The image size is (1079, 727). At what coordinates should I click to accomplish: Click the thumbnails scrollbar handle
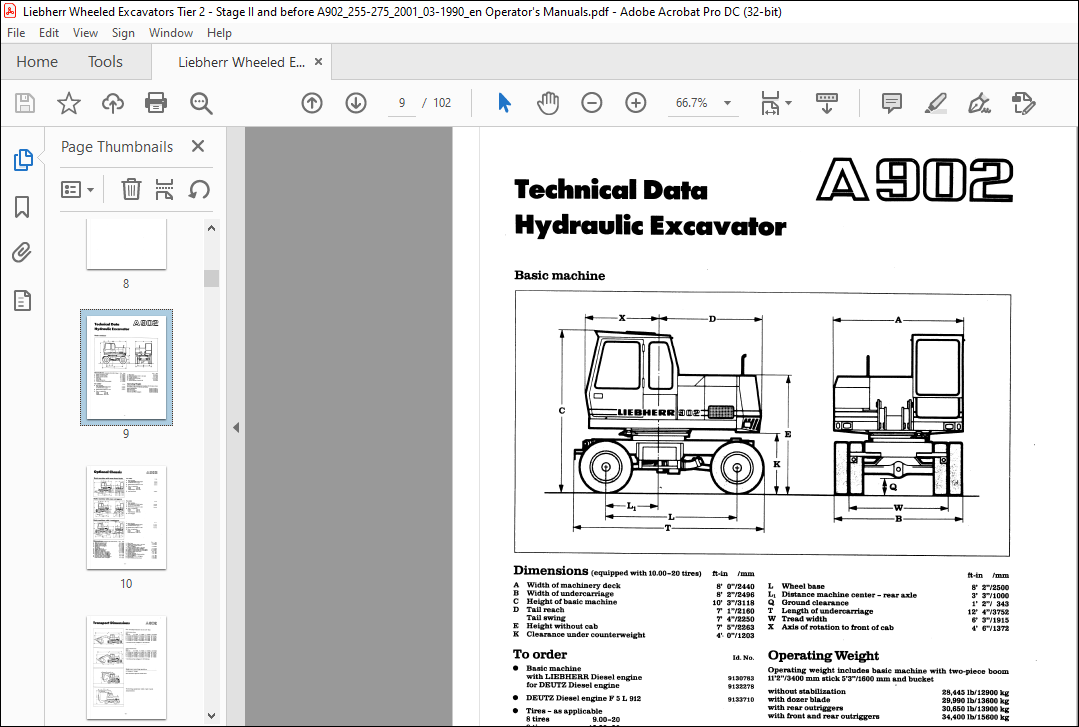tap(211, 278)
